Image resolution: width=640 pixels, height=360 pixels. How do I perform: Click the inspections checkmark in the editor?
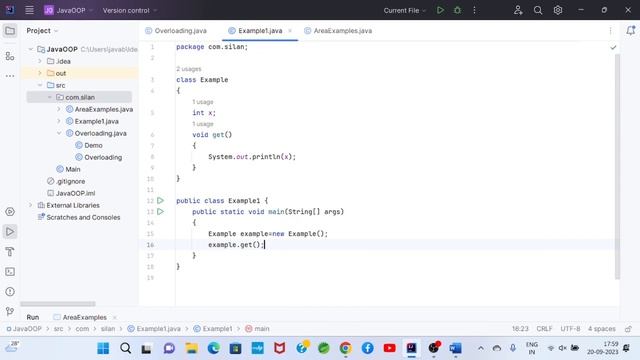(613, 47)
